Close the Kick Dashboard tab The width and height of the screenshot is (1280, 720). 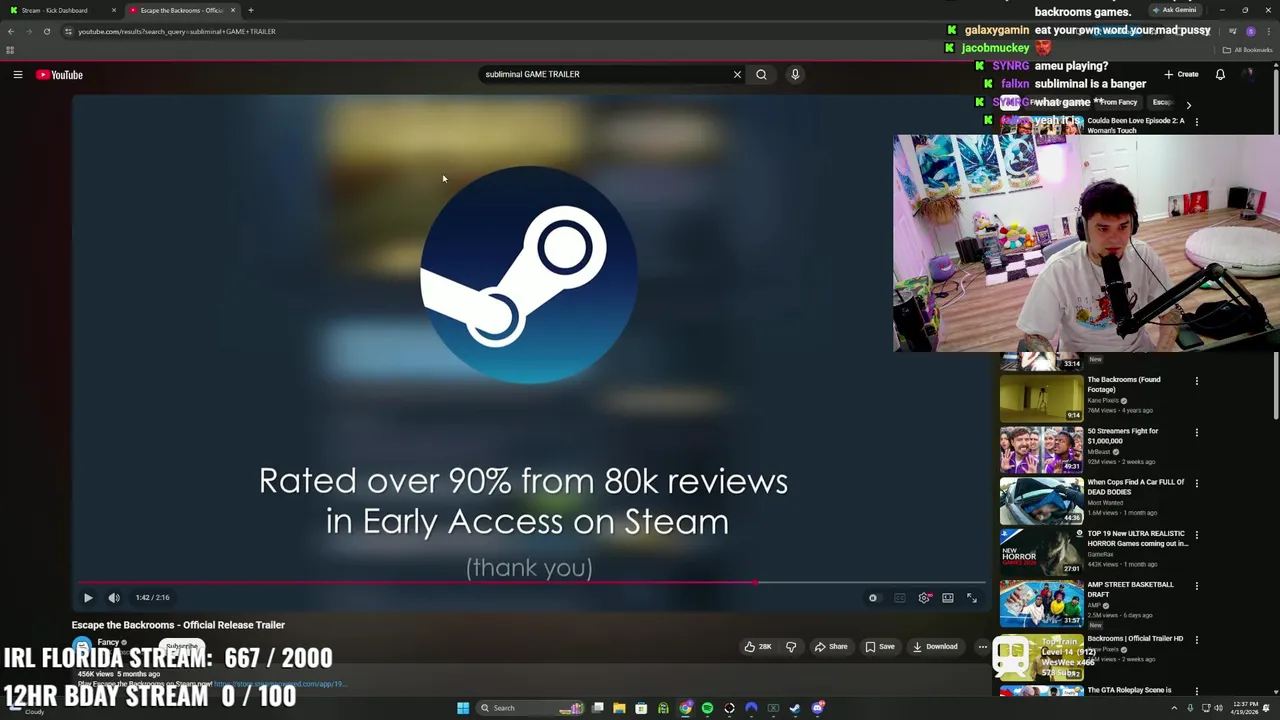[x=114, y=10]
